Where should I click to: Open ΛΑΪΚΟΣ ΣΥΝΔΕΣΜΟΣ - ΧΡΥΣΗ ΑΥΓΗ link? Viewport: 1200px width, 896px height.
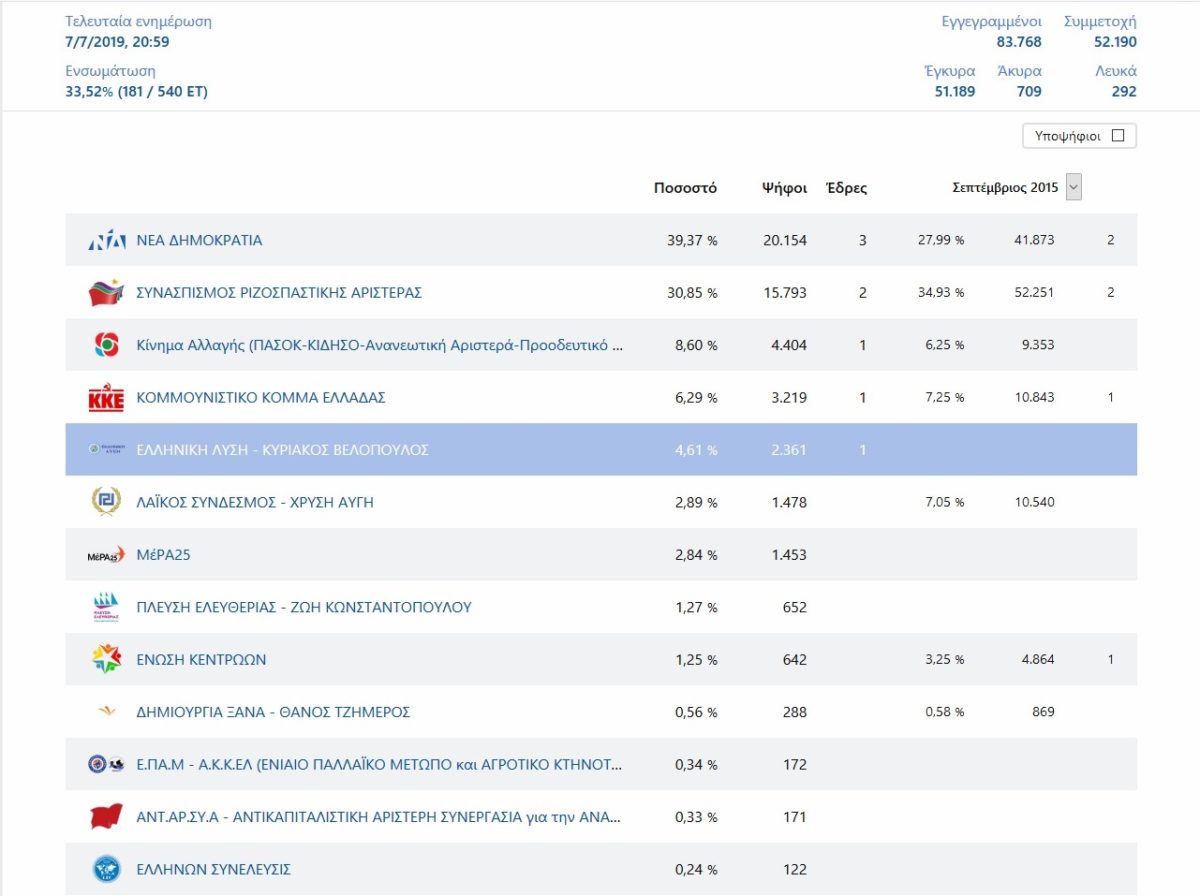tap(255, 502)
